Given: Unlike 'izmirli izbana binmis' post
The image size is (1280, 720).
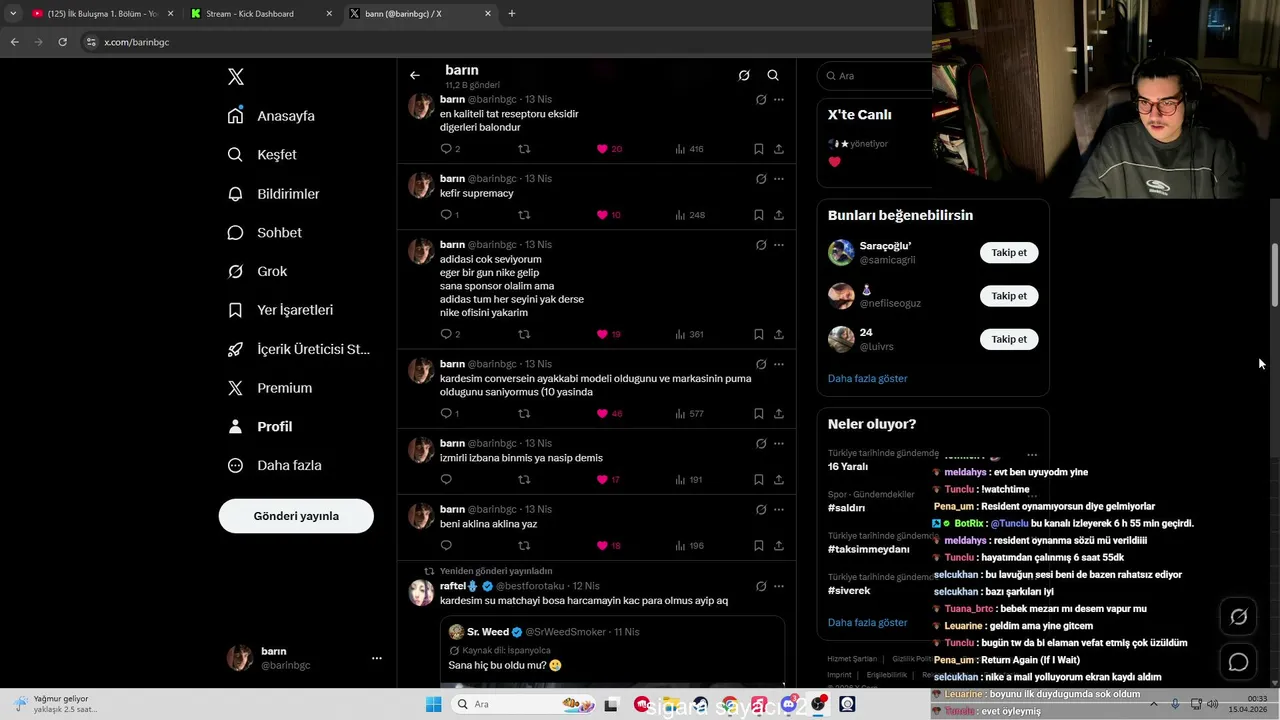Looking at the screenshot, I should pos(602,480).
